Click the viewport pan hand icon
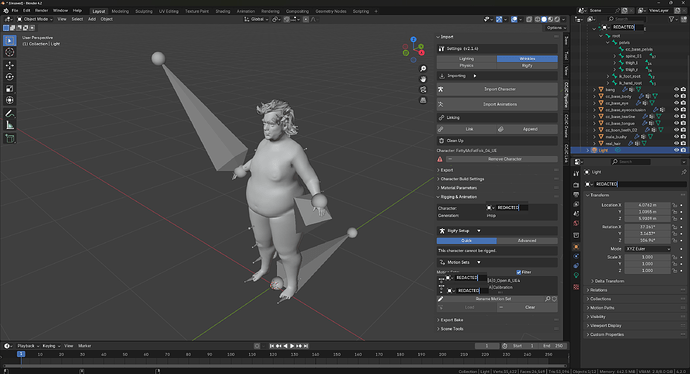The image size is (690, 374). tap(423, 79)
